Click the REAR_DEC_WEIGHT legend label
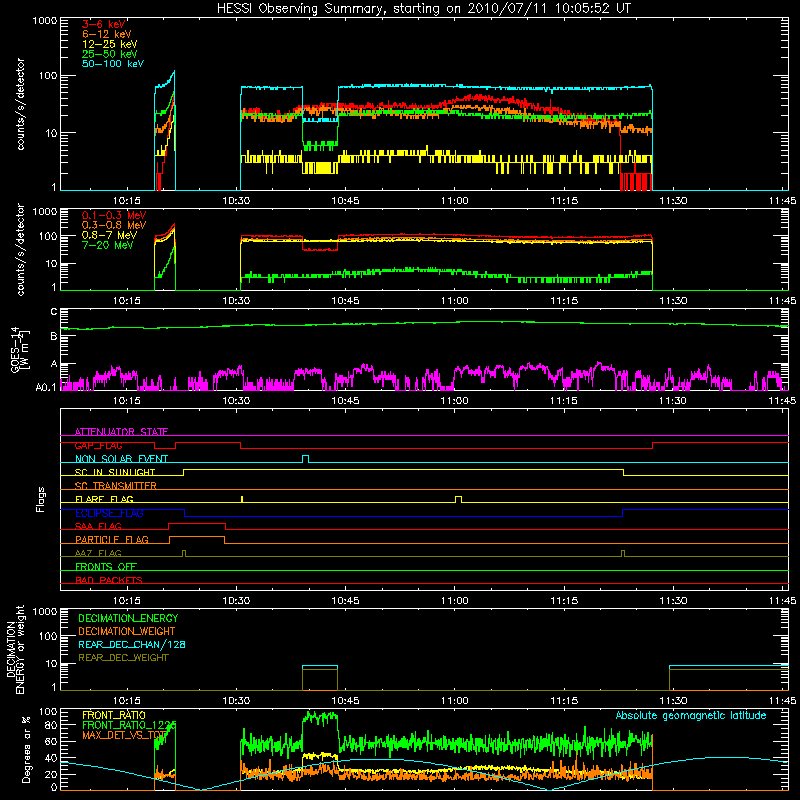The image size is (800, 800). point(123,658)
